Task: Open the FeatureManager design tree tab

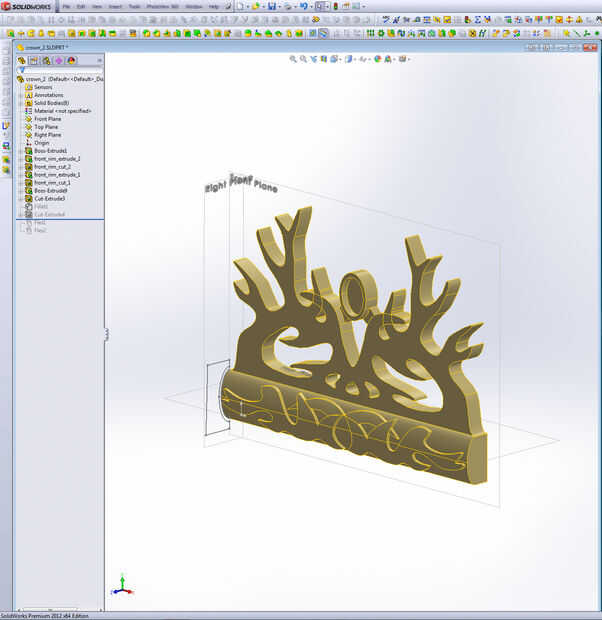Action: pos(22,60)
